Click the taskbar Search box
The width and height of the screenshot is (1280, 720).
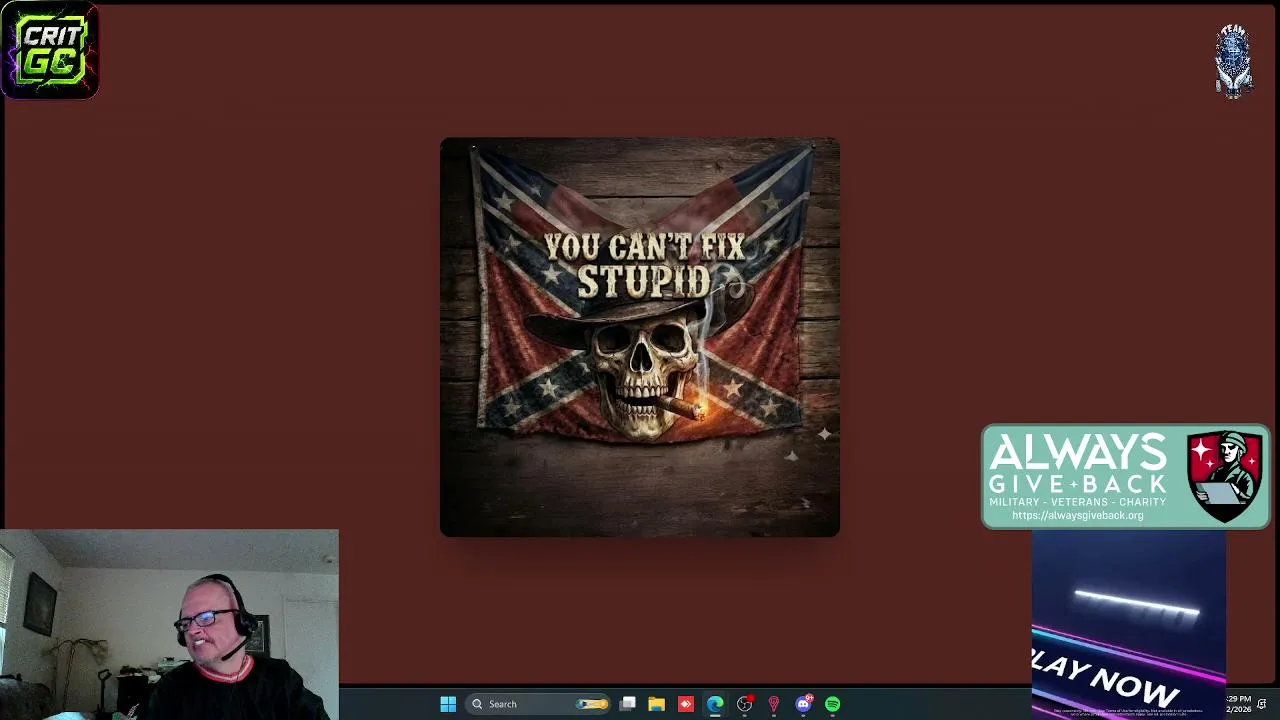click(x=539, y=704)
